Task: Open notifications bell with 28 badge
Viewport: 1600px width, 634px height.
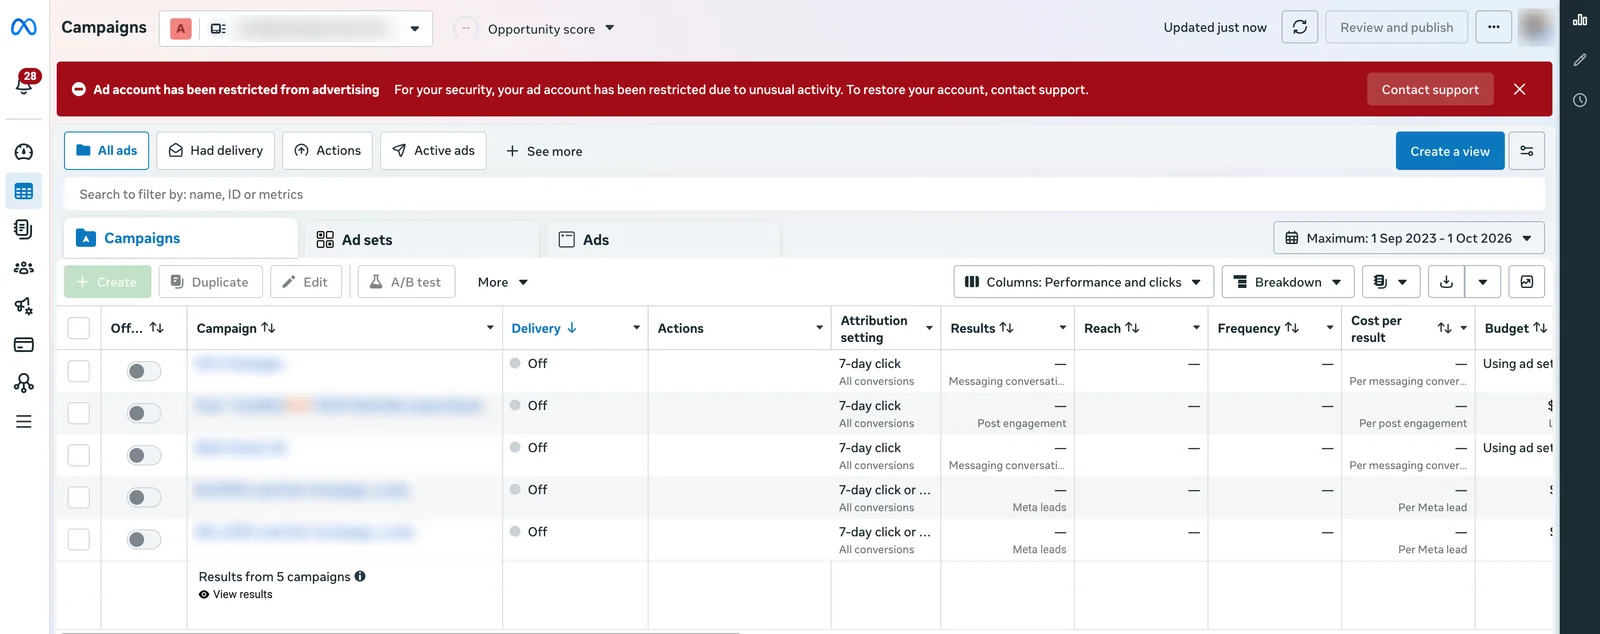Action: [24, 84]
